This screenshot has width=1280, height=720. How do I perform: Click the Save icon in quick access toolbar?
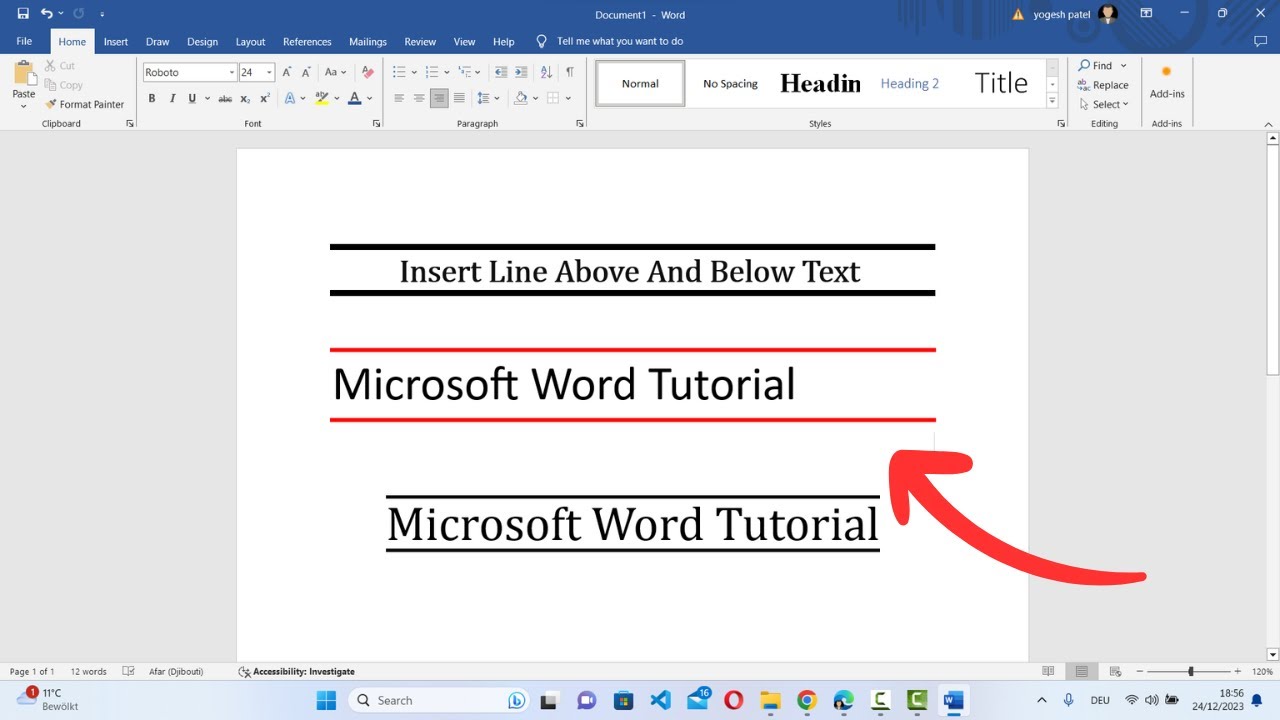click(x=23, y=14)
